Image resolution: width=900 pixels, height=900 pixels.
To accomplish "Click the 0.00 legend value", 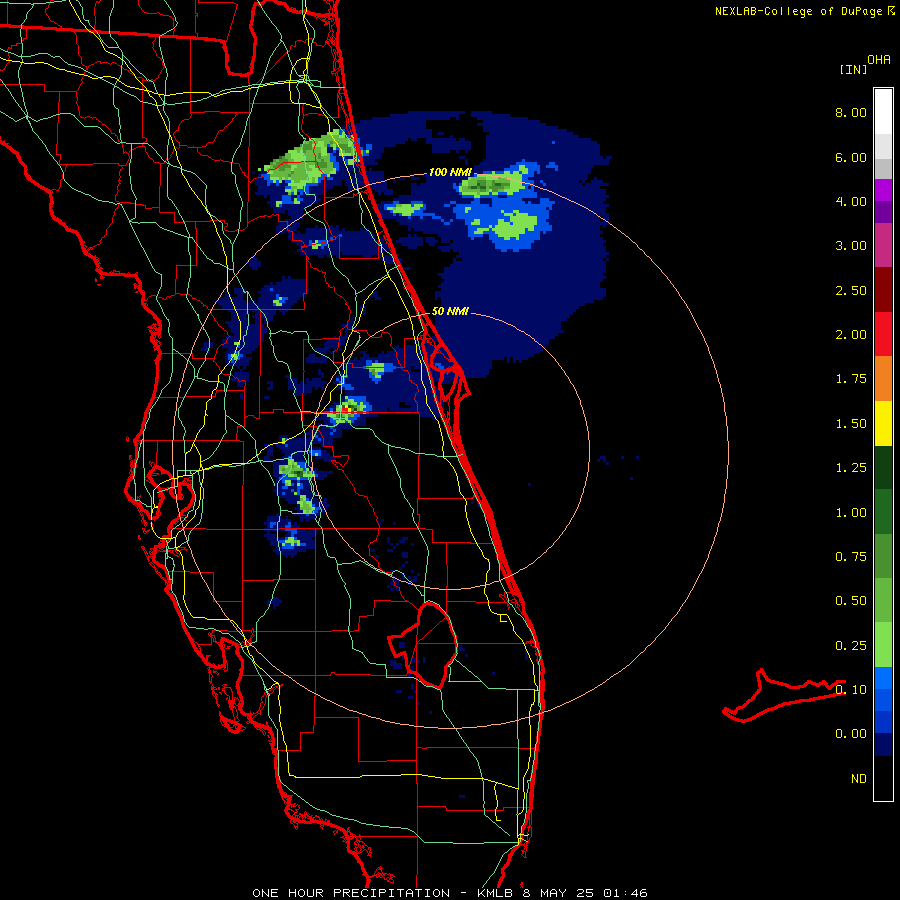I will pos(851,734).
